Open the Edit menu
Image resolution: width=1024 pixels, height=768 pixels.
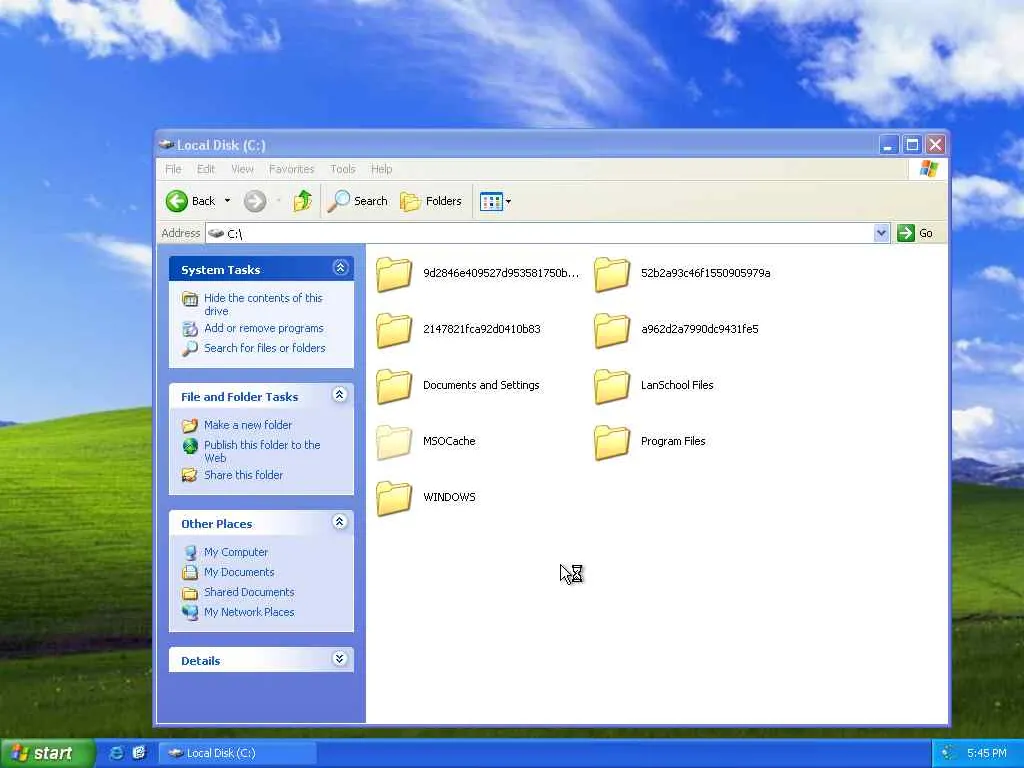(206, 169)
